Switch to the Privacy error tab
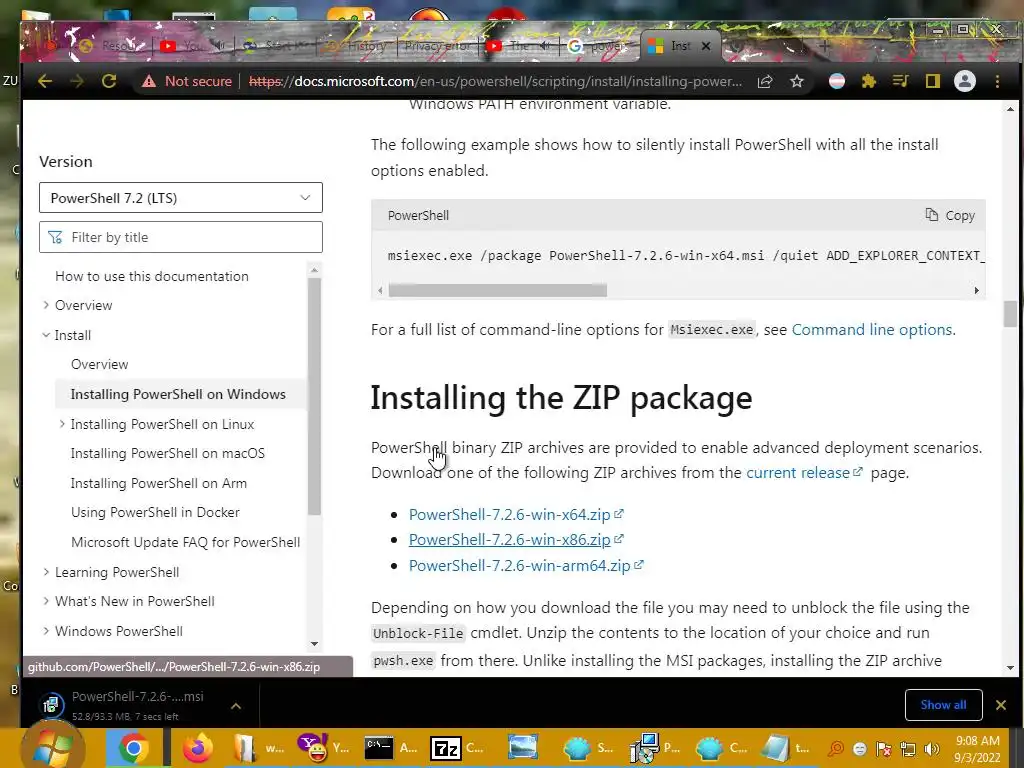The height and width of the screenshot is (768, 1024). coord(436,46)
